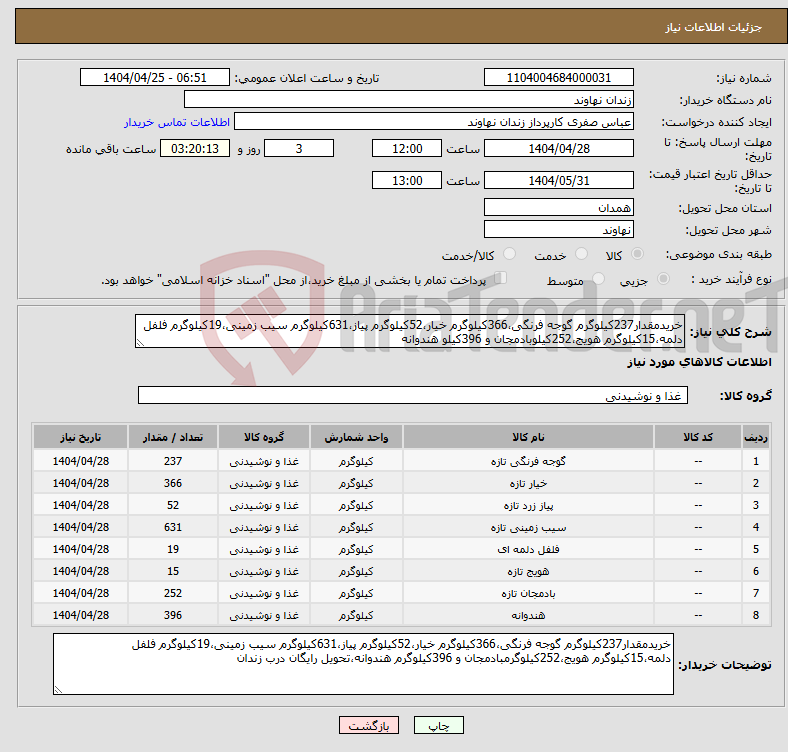This screenshot has height=752, width=788.
Task: Click quantity cell 396
Action: pos(173,615)
